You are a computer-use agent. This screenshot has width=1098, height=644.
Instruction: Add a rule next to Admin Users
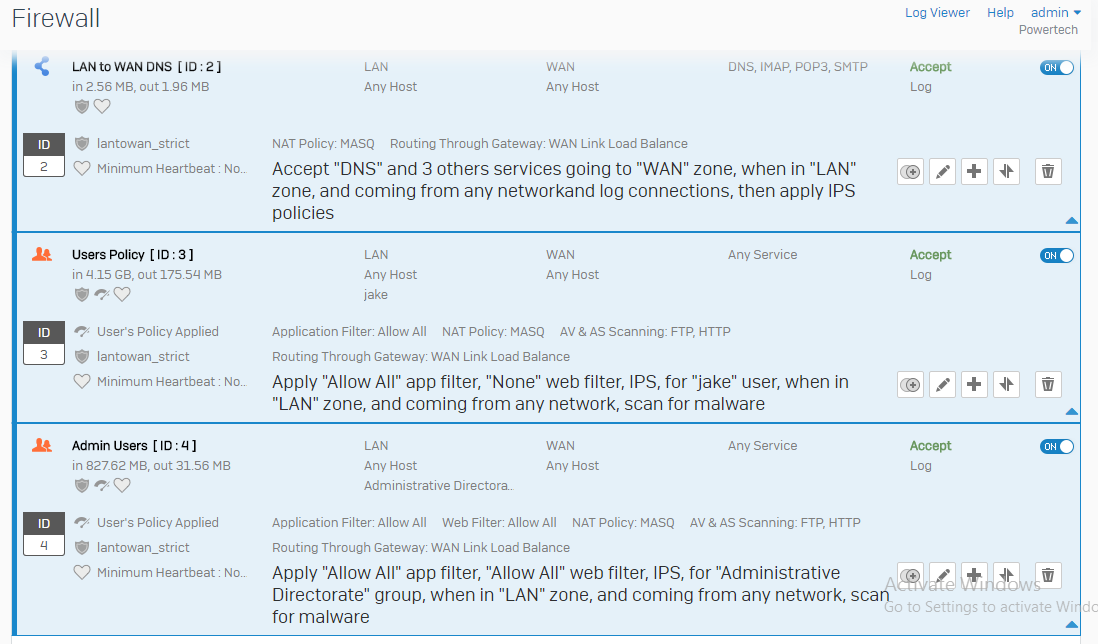[974, 575]
